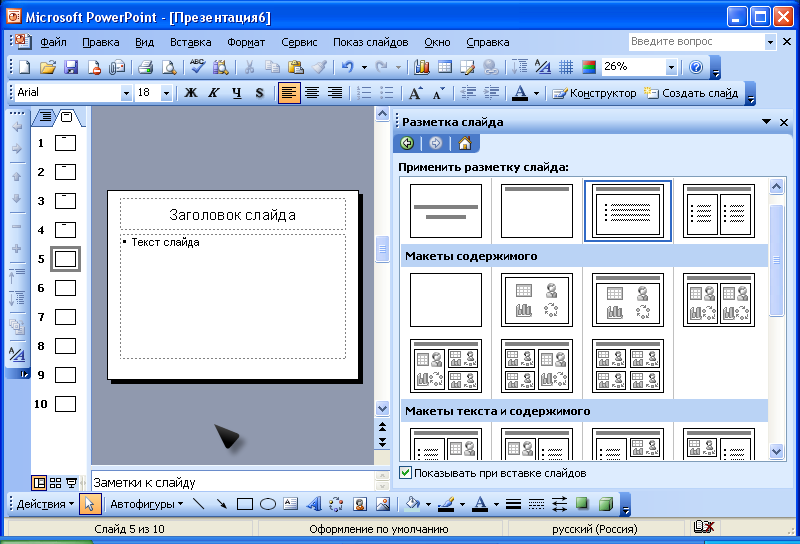Viewport: 800px width, 544px height.
Task: Open the 'Правка' menu
Action: pyautogui.click(x=101, y=42)
